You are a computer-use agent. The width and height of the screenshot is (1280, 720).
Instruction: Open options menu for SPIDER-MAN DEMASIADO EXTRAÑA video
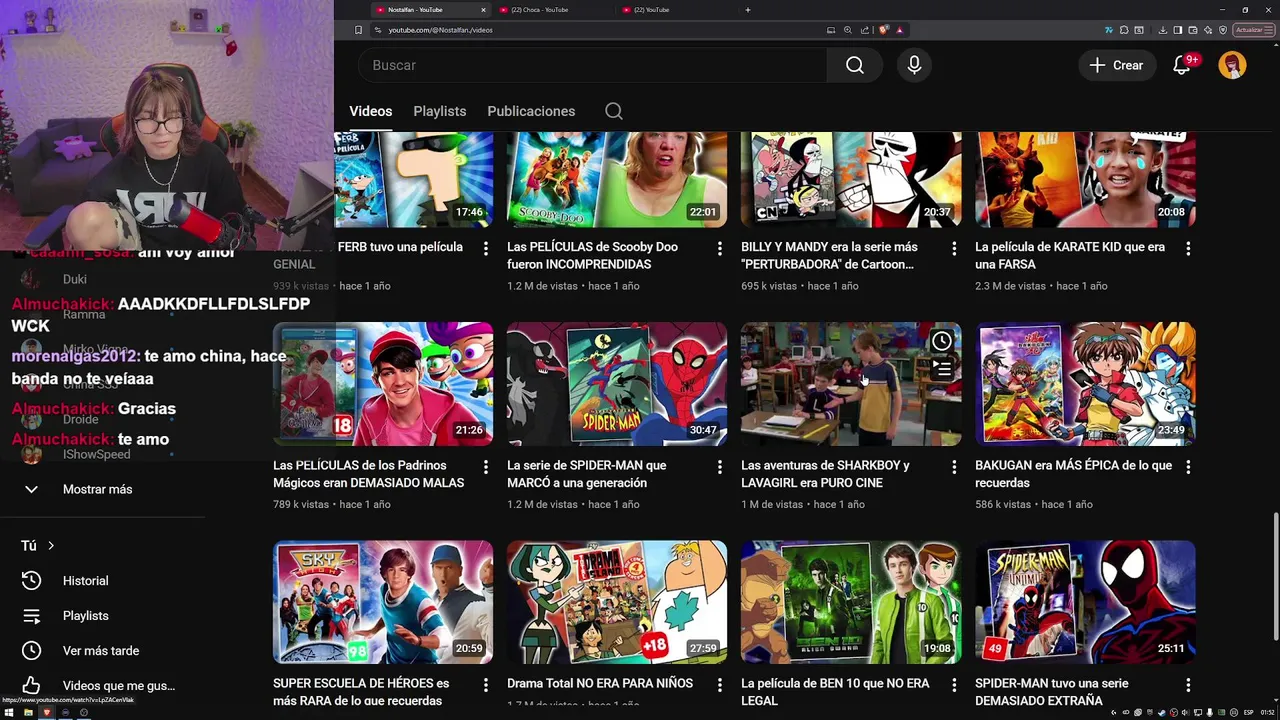point(1188,685)
